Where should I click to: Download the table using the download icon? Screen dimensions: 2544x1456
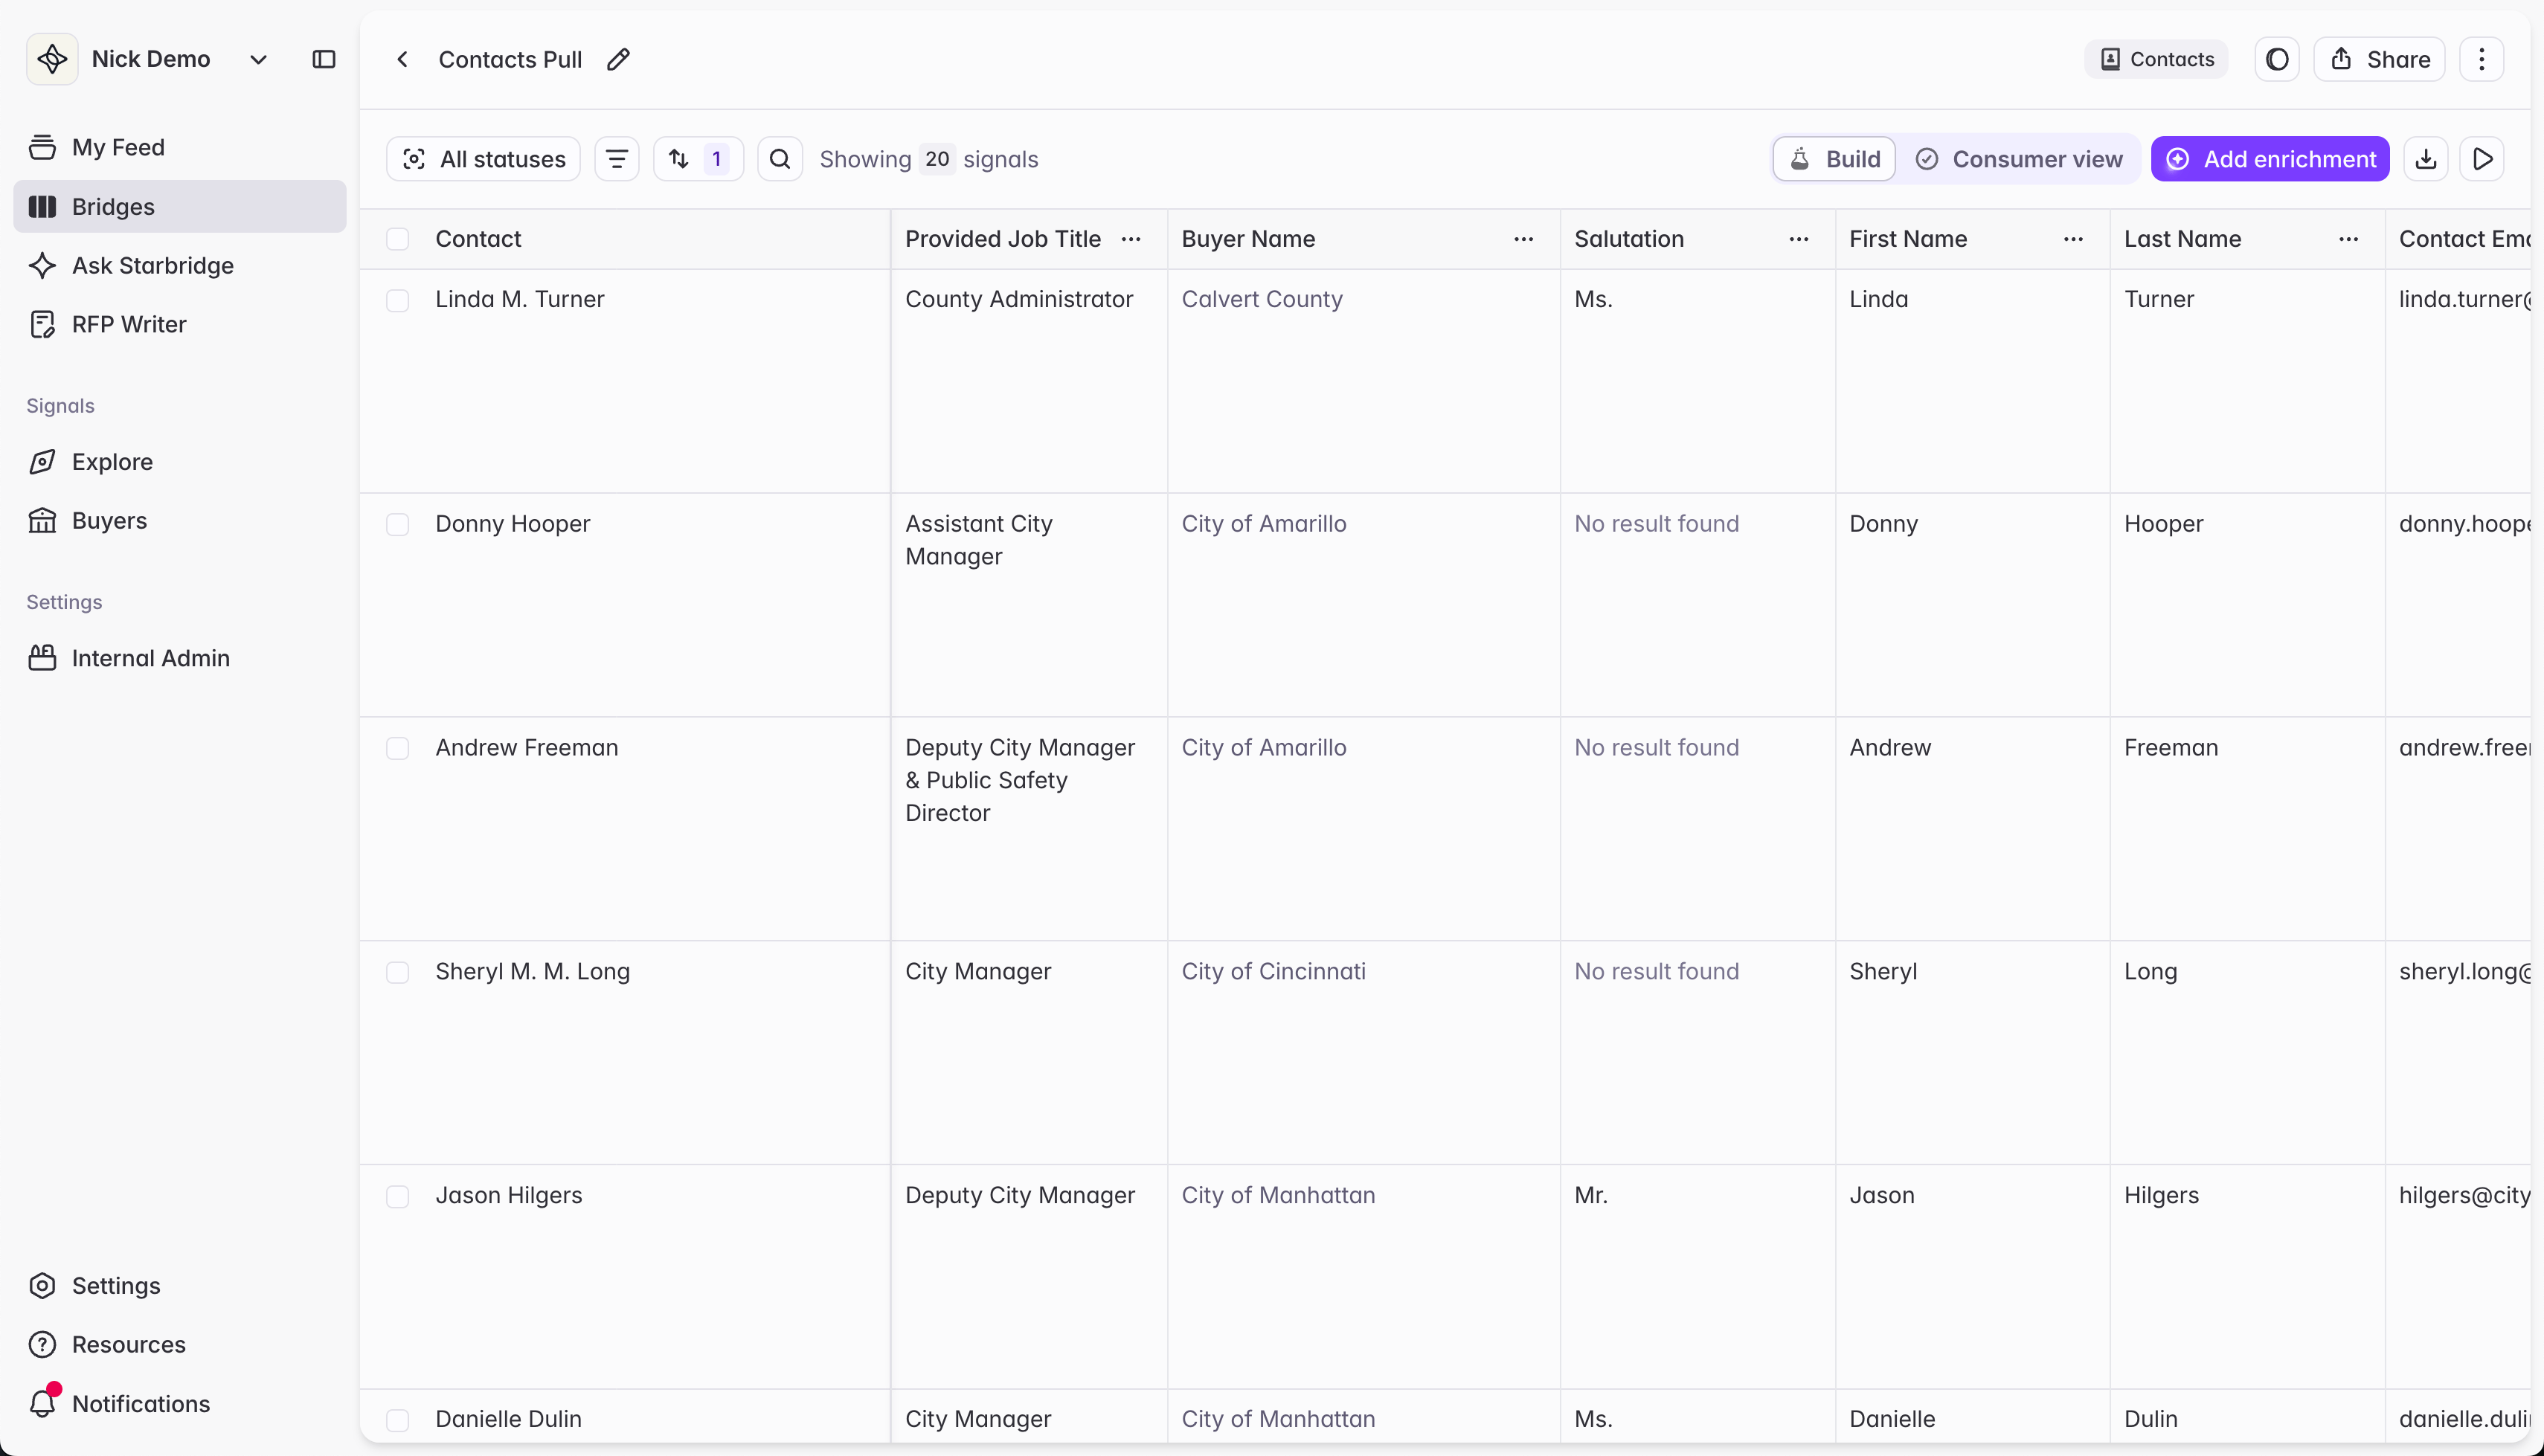coord(2426,159)
